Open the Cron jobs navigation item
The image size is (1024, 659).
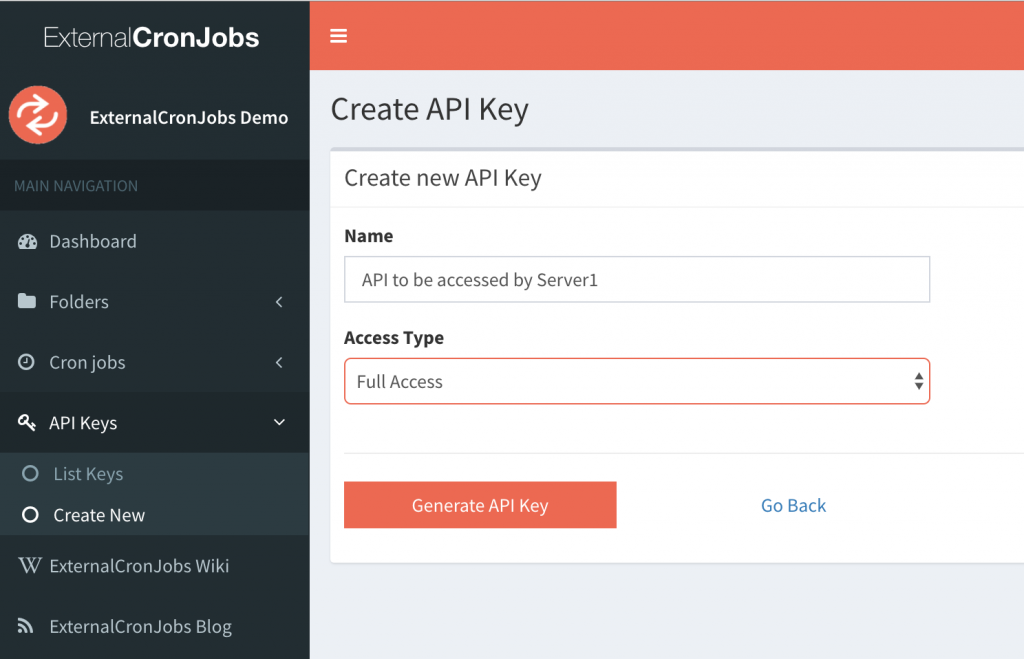pos(155,362)
